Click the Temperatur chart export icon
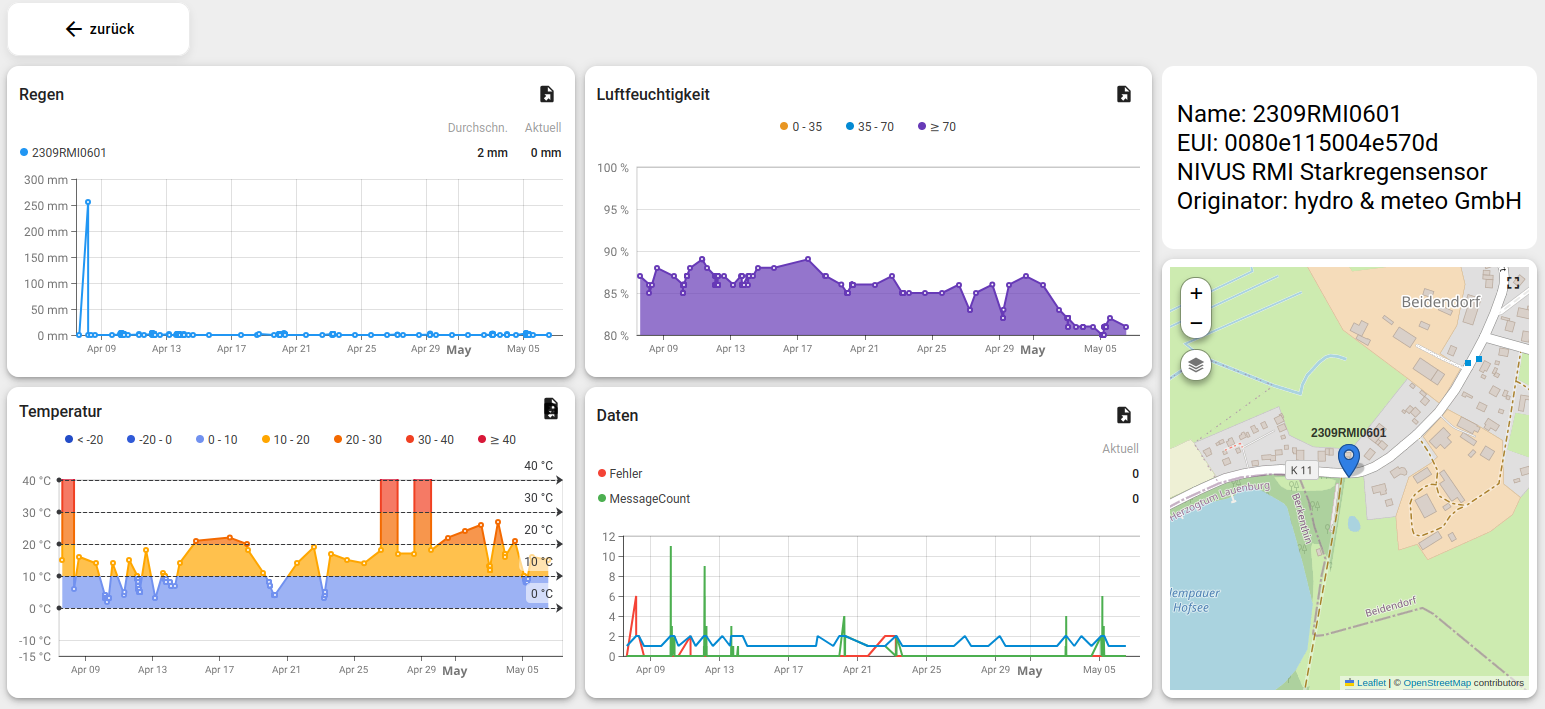The height and width of the screenshot is (709, 1545). tap(550, 408)
